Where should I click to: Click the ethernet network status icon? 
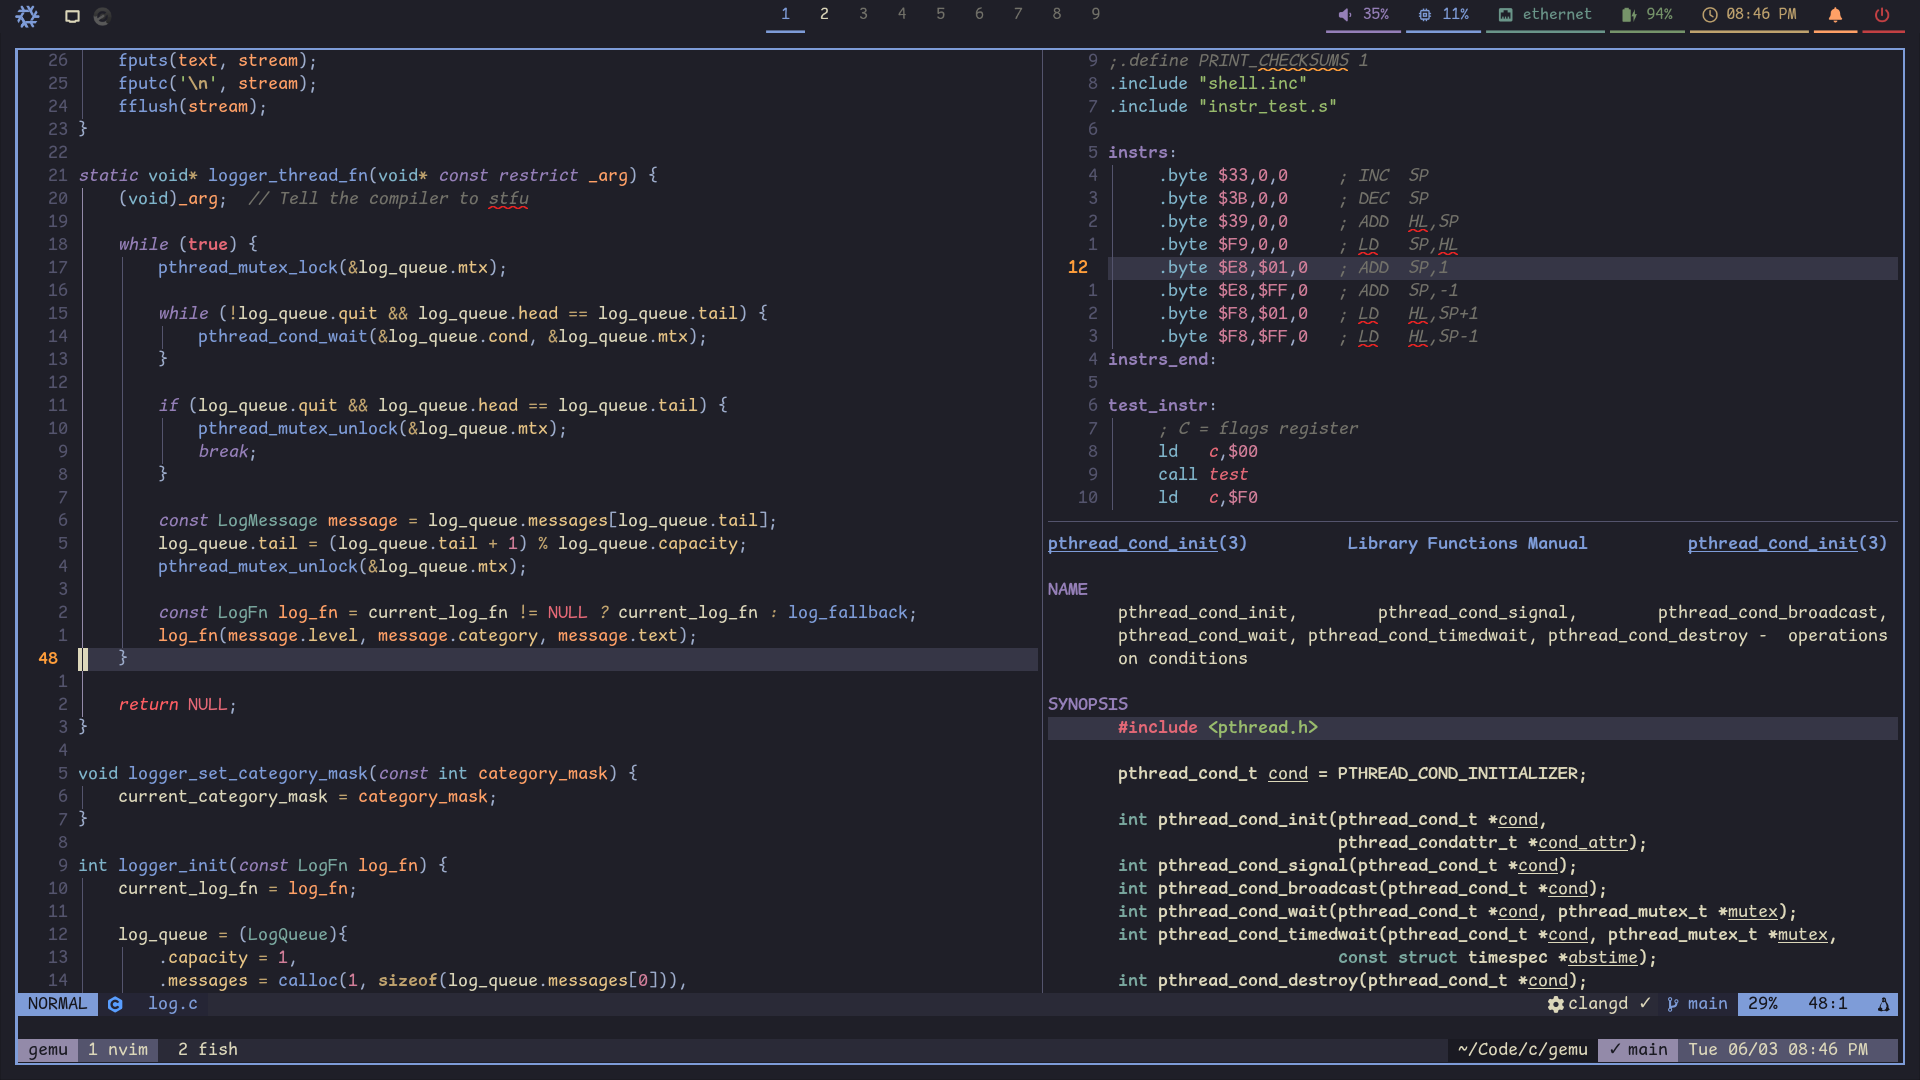click(1505, 14)
